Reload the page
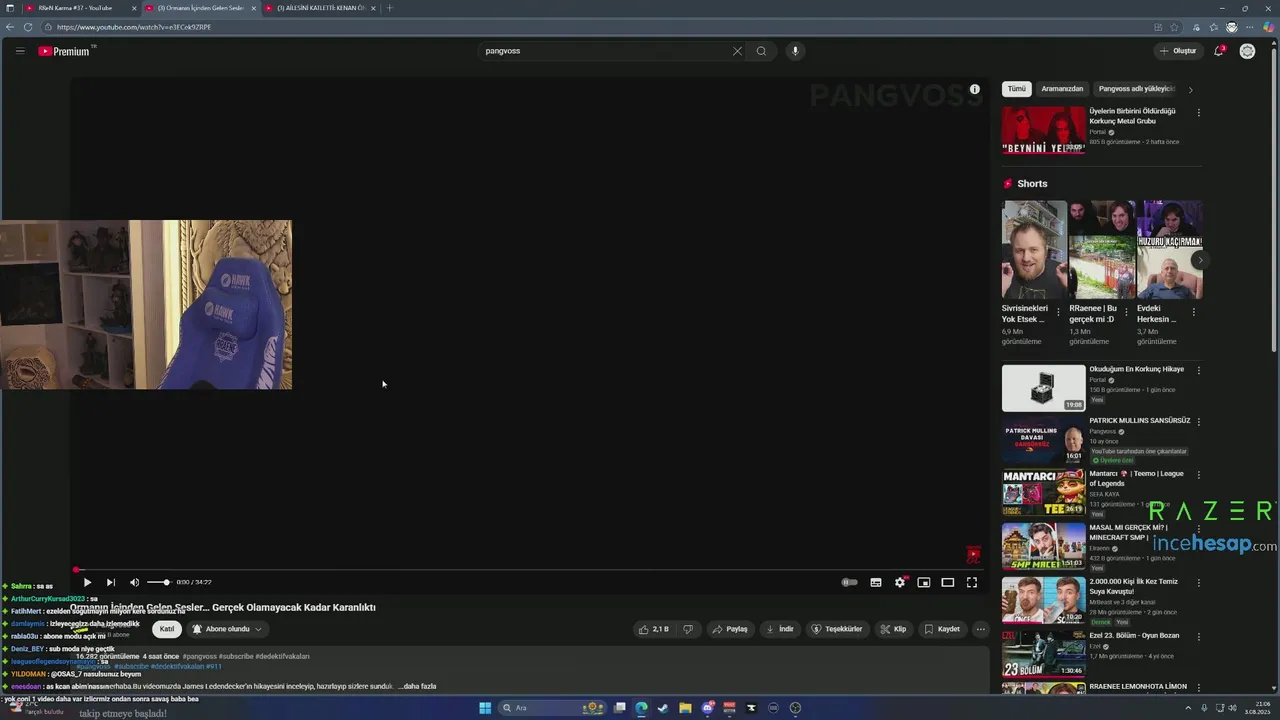 (x=27, y=27)
